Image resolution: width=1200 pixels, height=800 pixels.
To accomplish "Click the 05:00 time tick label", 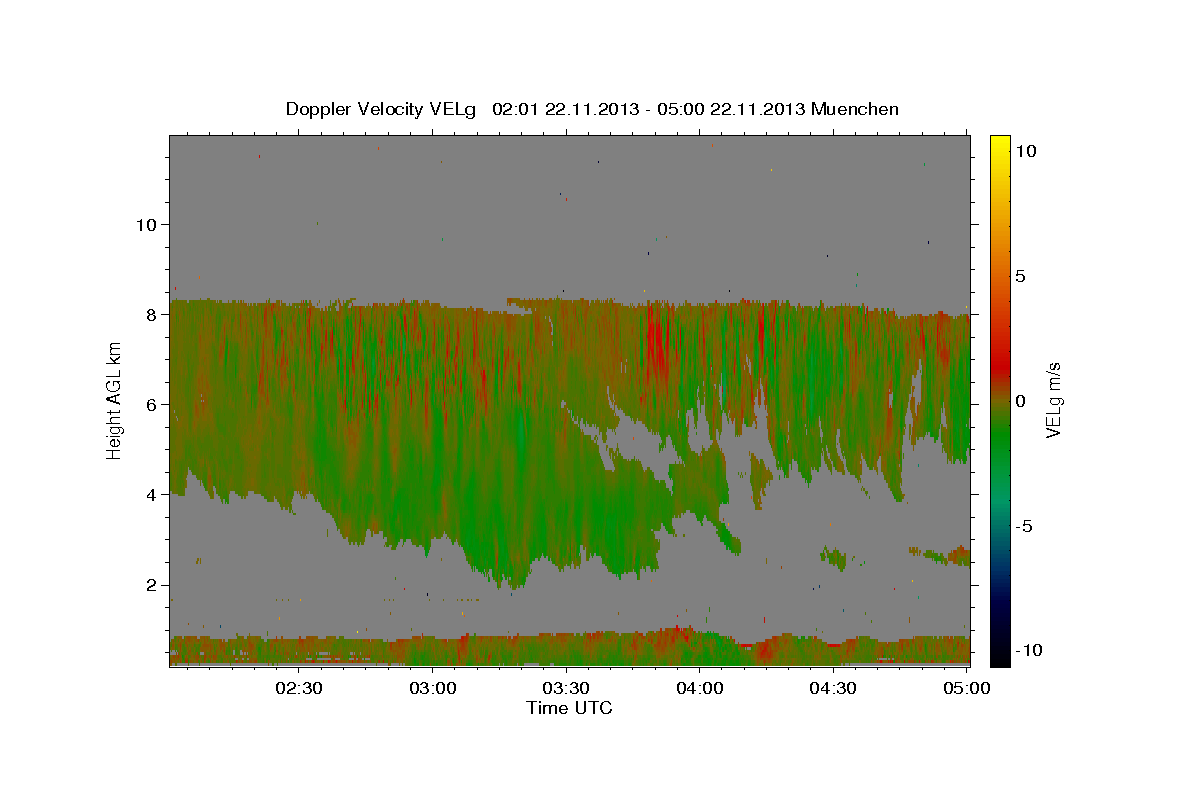I will click(x=966, y=688).
